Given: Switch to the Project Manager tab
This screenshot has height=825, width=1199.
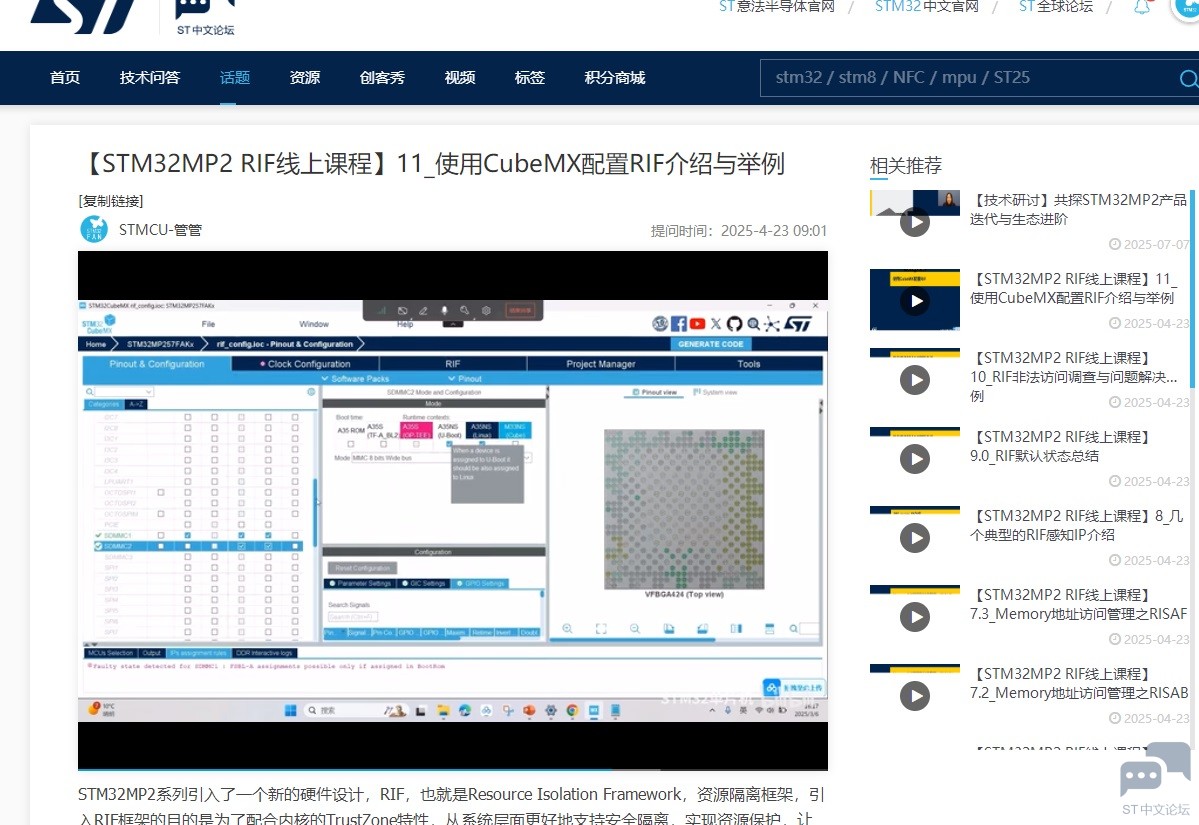Looking at the screenshot, I should tap(601, 364).
